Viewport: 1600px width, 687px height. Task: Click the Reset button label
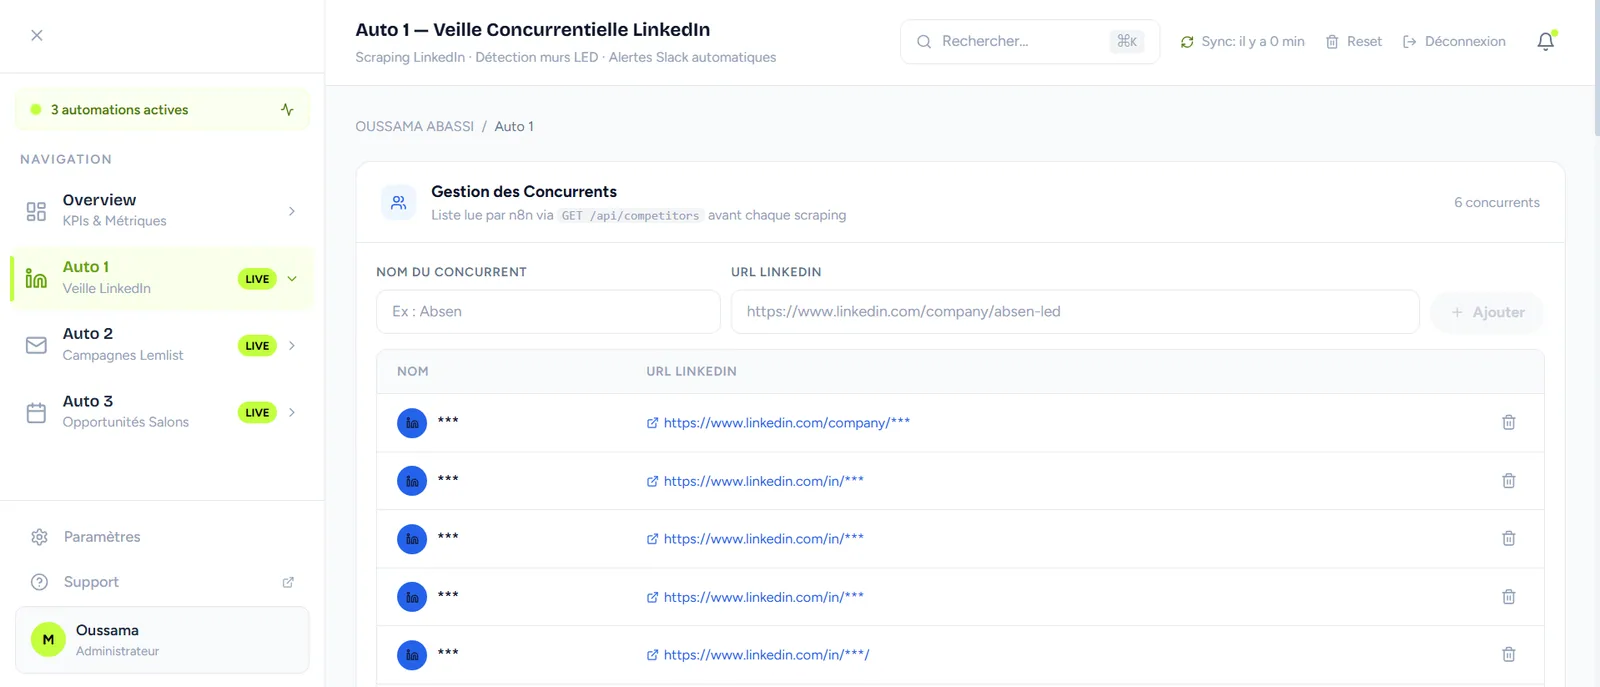point(1364,42)
